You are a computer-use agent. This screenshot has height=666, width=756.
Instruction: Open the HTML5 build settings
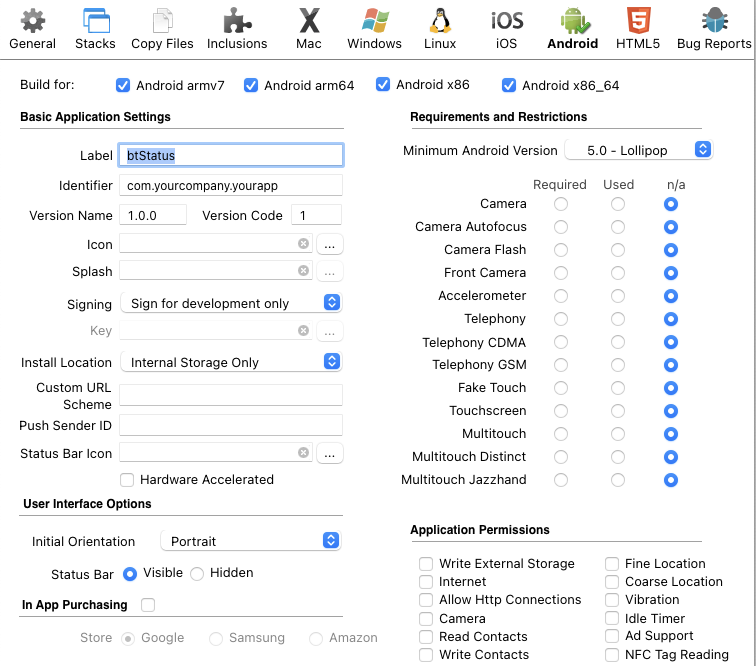(x=636, y=28)
